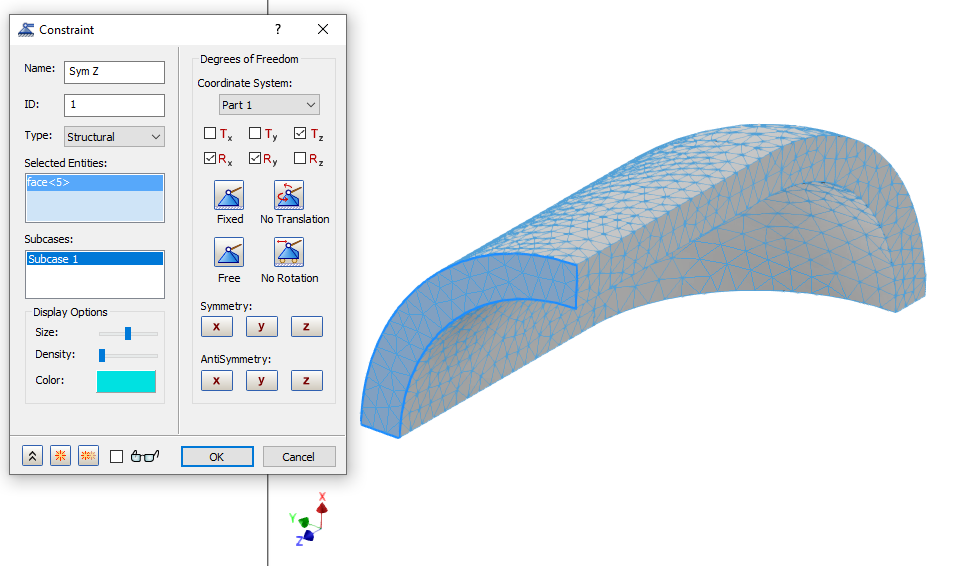
Task: Toggle the preview checkbox beside glasses icon
Action: [116, 457]
